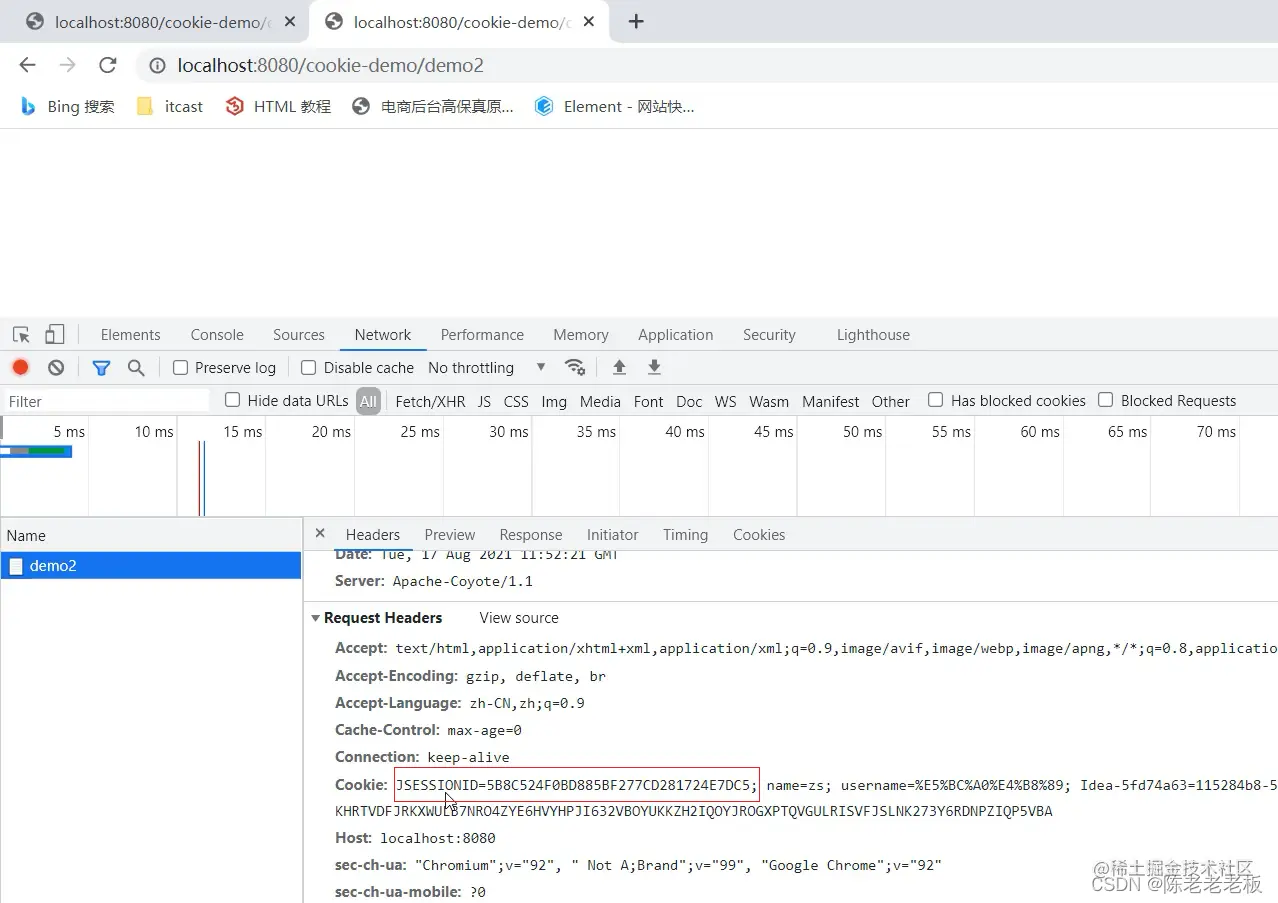Toggle the device toolbar icon
The image size is (1278, 903).
pyautogui.click(x=55, y=335)
